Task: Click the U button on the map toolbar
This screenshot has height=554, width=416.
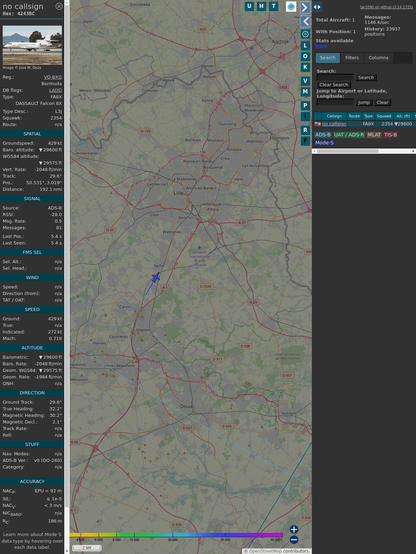Action: point(249,6)
